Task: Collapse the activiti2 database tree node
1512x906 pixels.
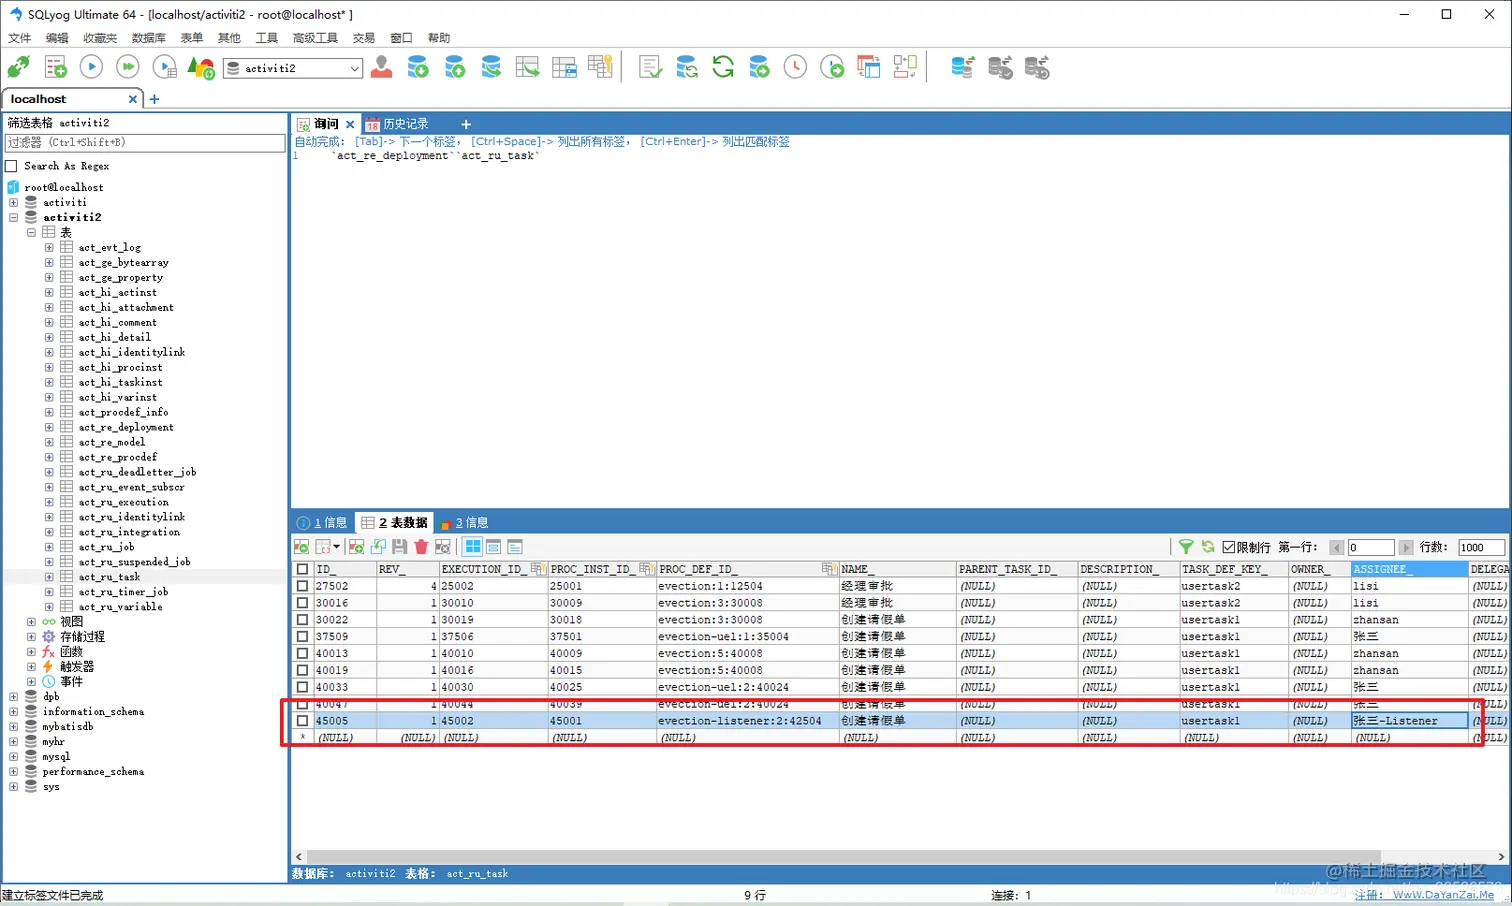Action: (13, 217)
